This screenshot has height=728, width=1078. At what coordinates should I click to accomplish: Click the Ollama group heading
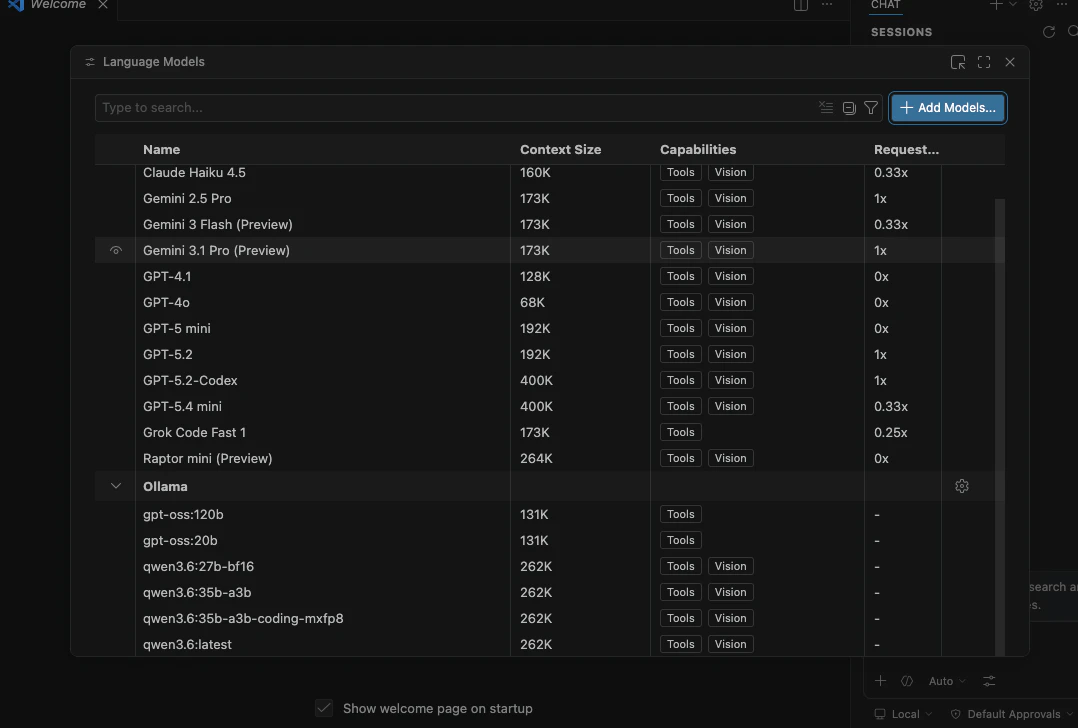(165, 487)
